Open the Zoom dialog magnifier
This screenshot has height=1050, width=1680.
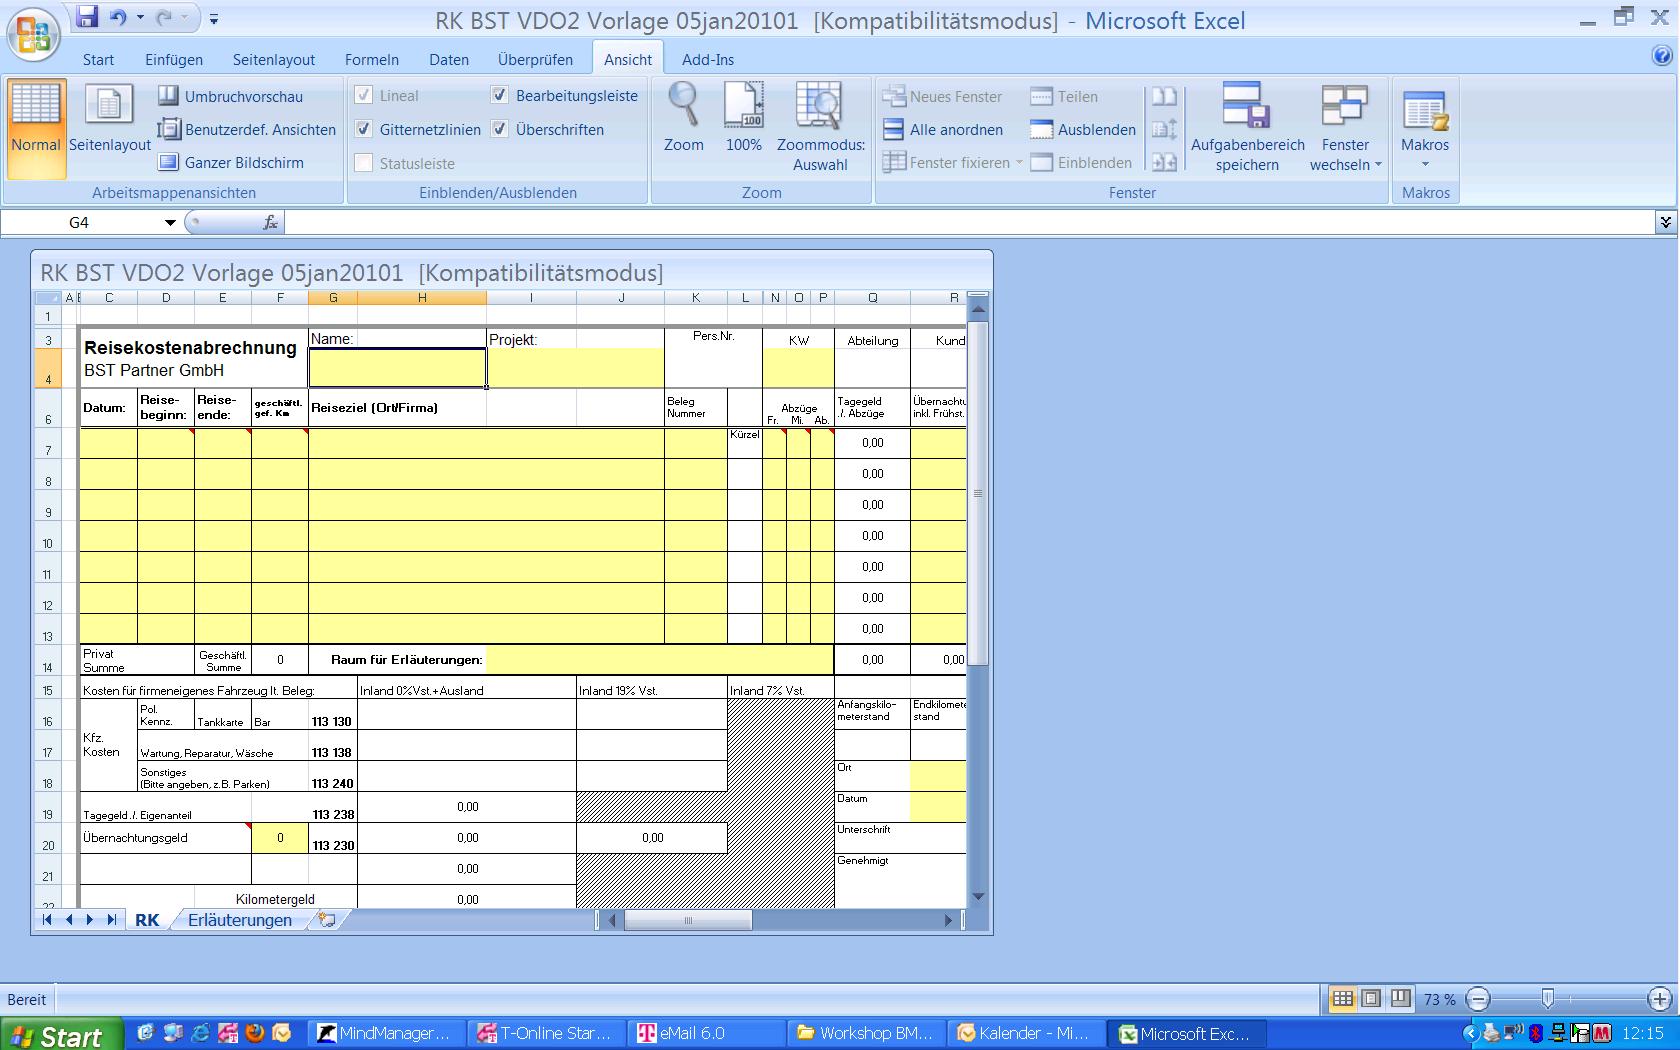pyautogui.click(x=684, y=117)
